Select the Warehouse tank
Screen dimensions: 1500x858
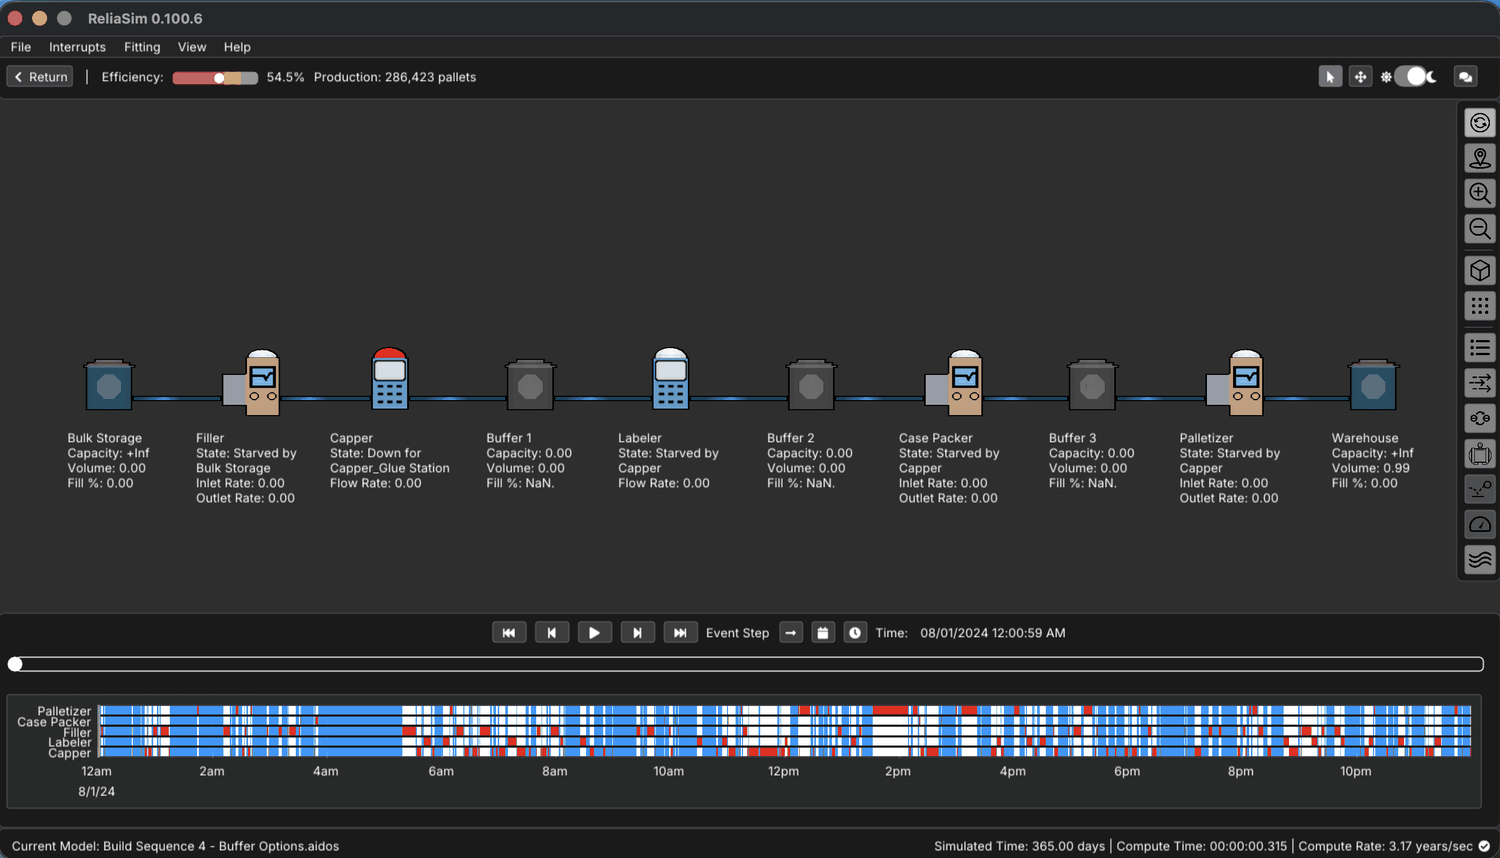pos(1373,385)
